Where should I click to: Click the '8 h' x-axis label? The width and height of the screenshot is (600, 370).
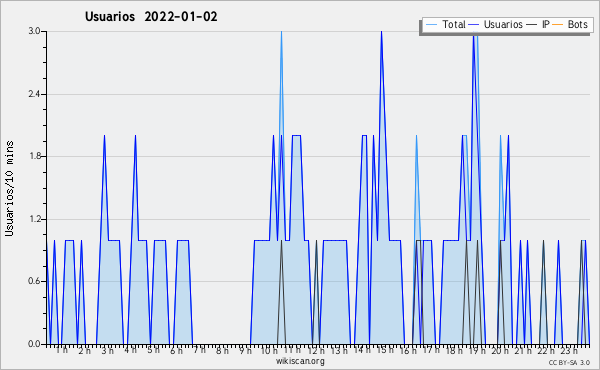[222, 350]
